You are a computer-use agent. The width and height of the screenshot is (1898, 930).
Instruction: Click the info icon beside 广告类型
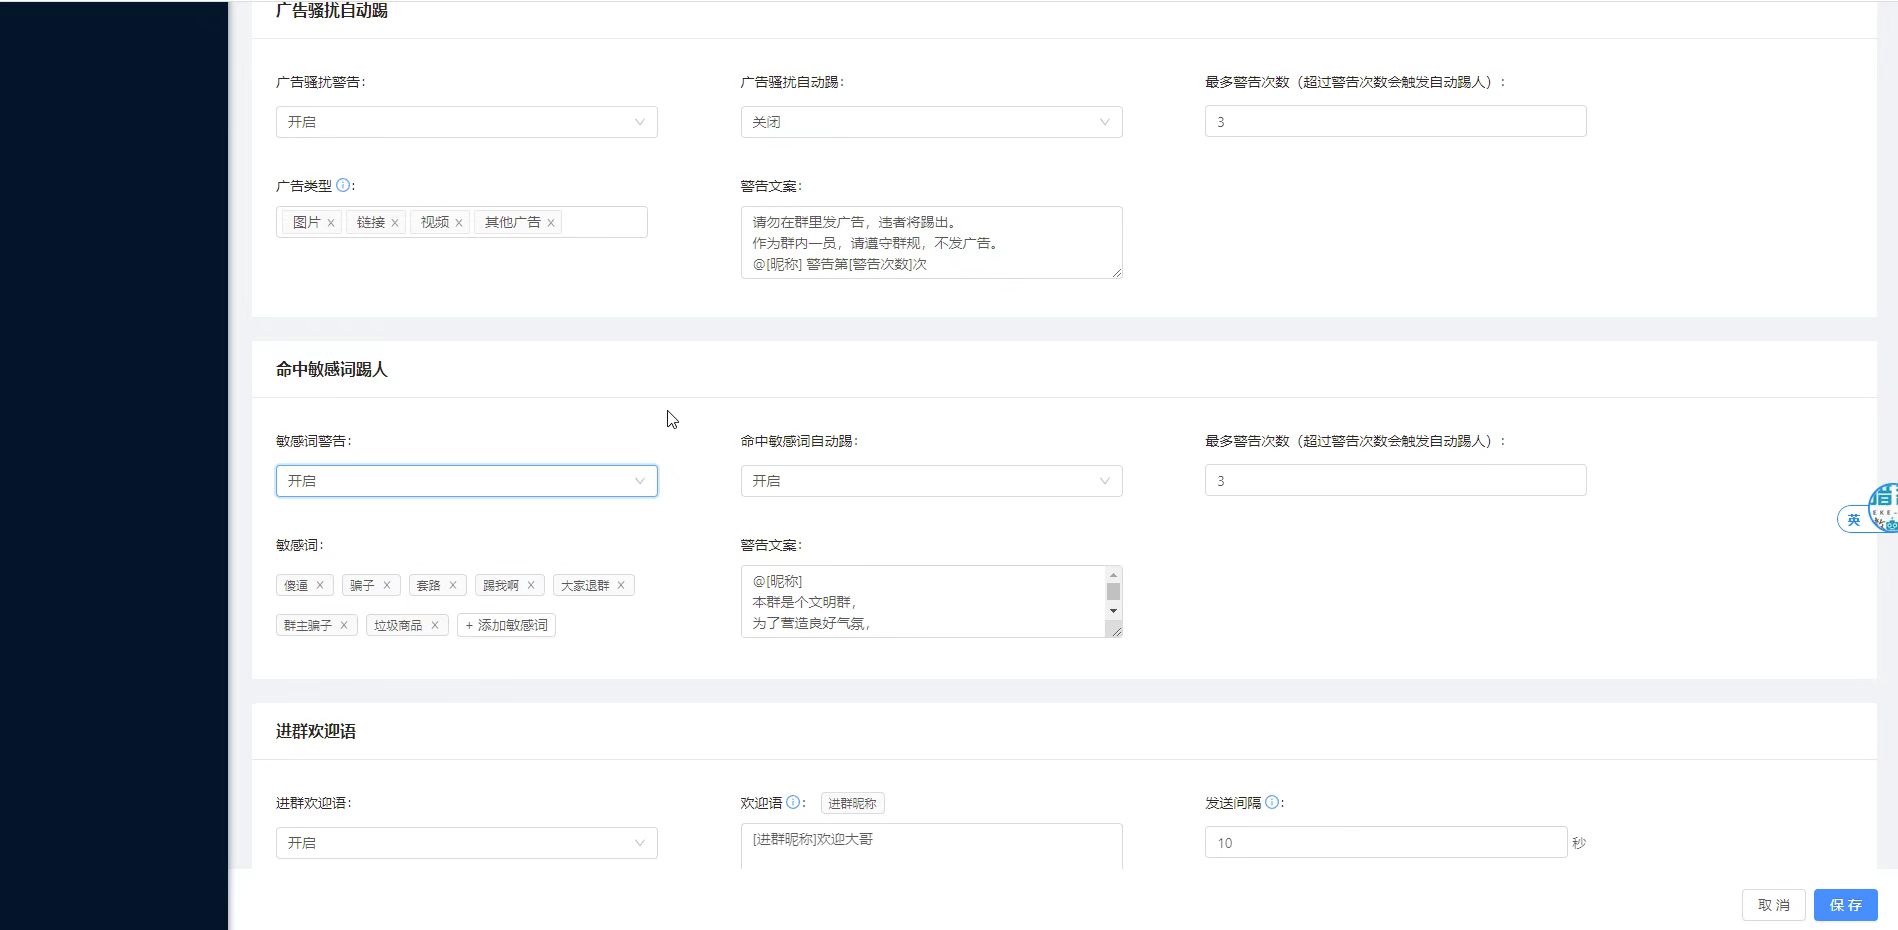pos(343,185)
